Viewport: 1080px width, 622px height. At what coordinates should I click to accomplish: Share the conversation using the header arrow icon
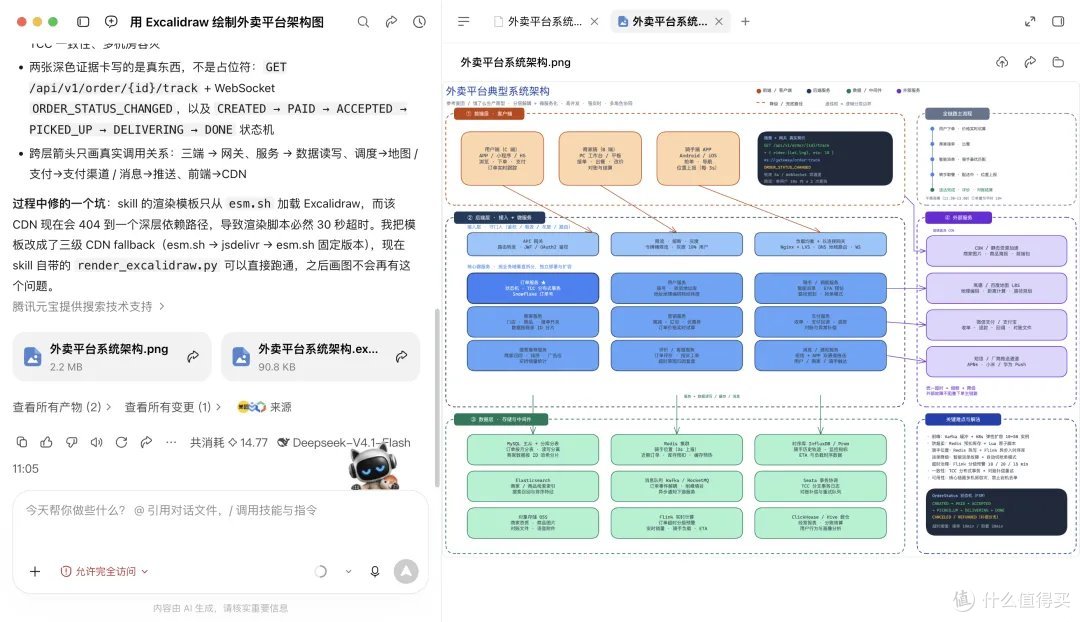coord(391,22)
